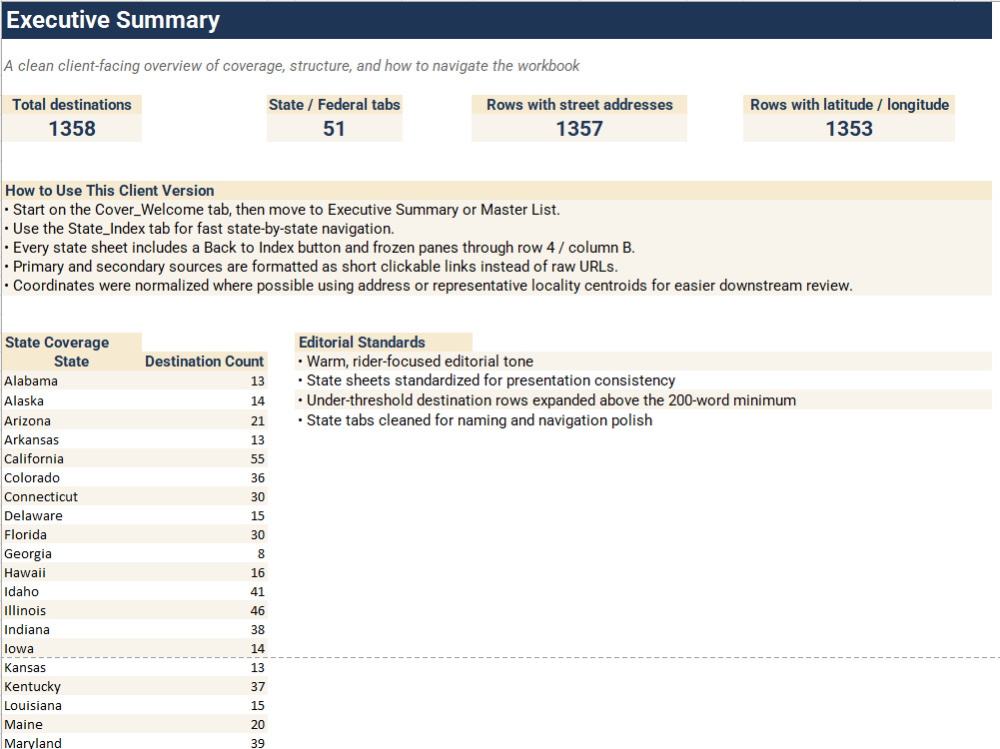The height and width of the screenshot is (749, 1000).
Task: Click the Warm, rider-focused editorial tone line
Action: point(643,361)
